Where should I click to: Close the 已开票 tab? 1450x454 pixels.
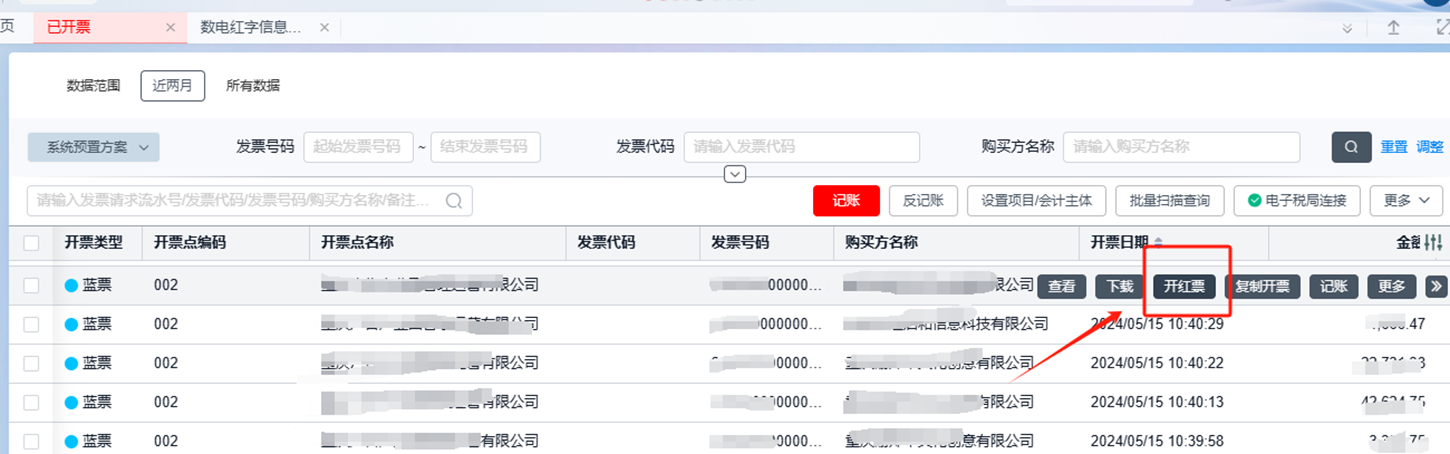click(171, 28)
